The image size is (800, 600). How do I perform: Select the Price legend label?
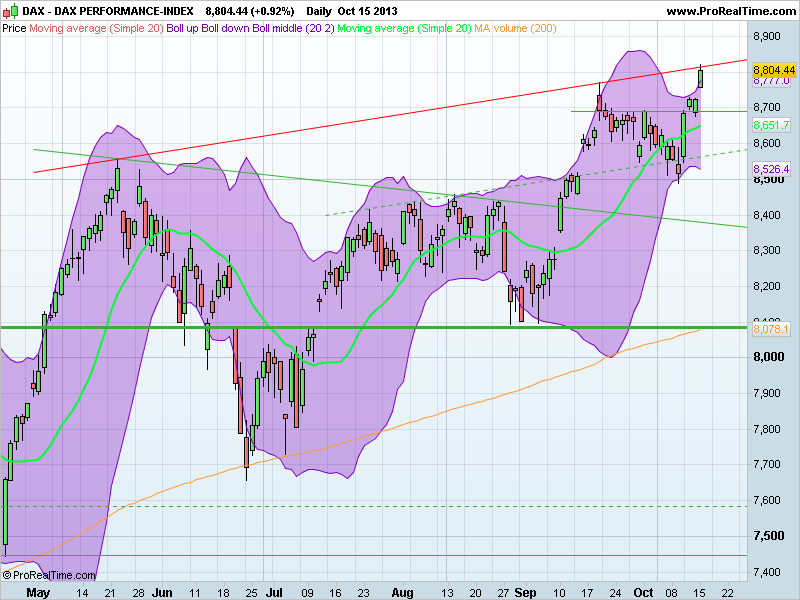click(14, 28)
